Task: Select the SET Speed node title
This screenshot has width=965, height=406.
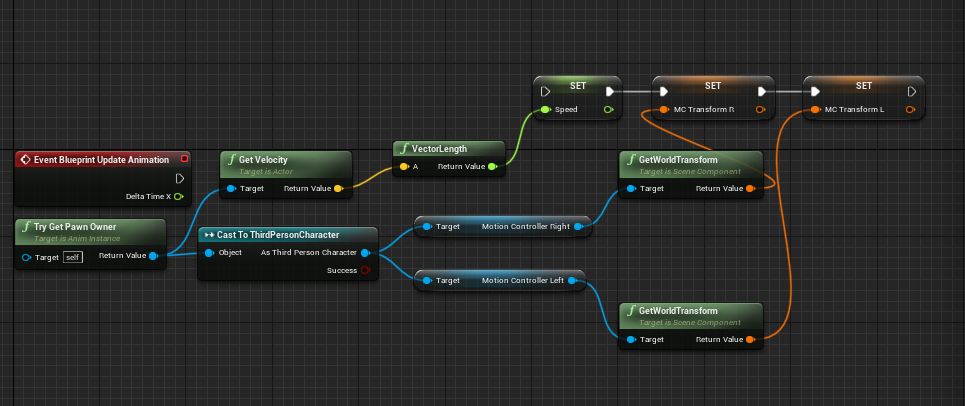Action: click(x=578, y=86)
